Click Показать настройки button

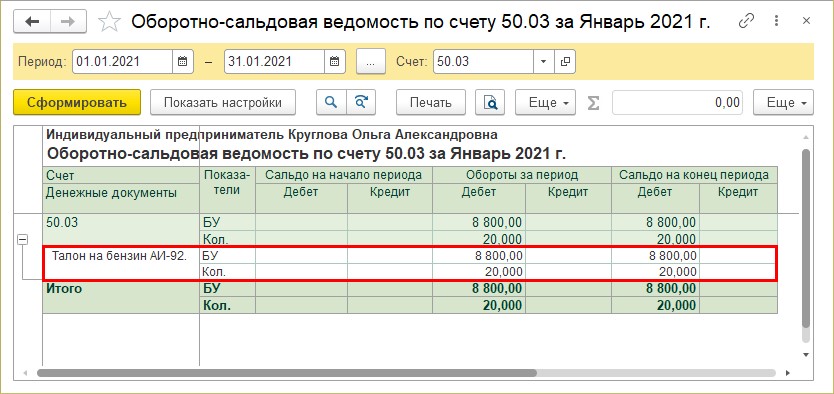point(223,103)
